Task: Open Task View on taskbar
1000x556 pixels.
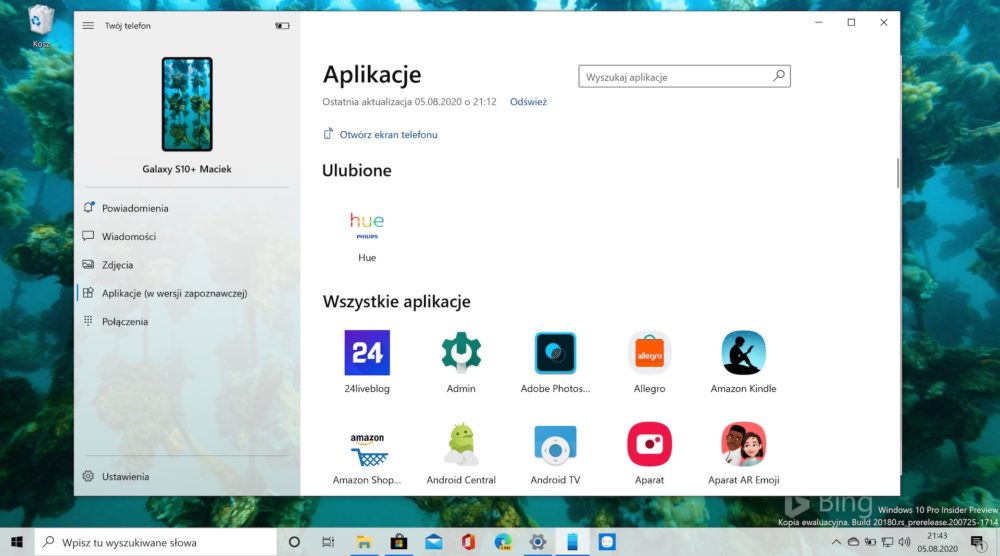Action: point(328,542)
